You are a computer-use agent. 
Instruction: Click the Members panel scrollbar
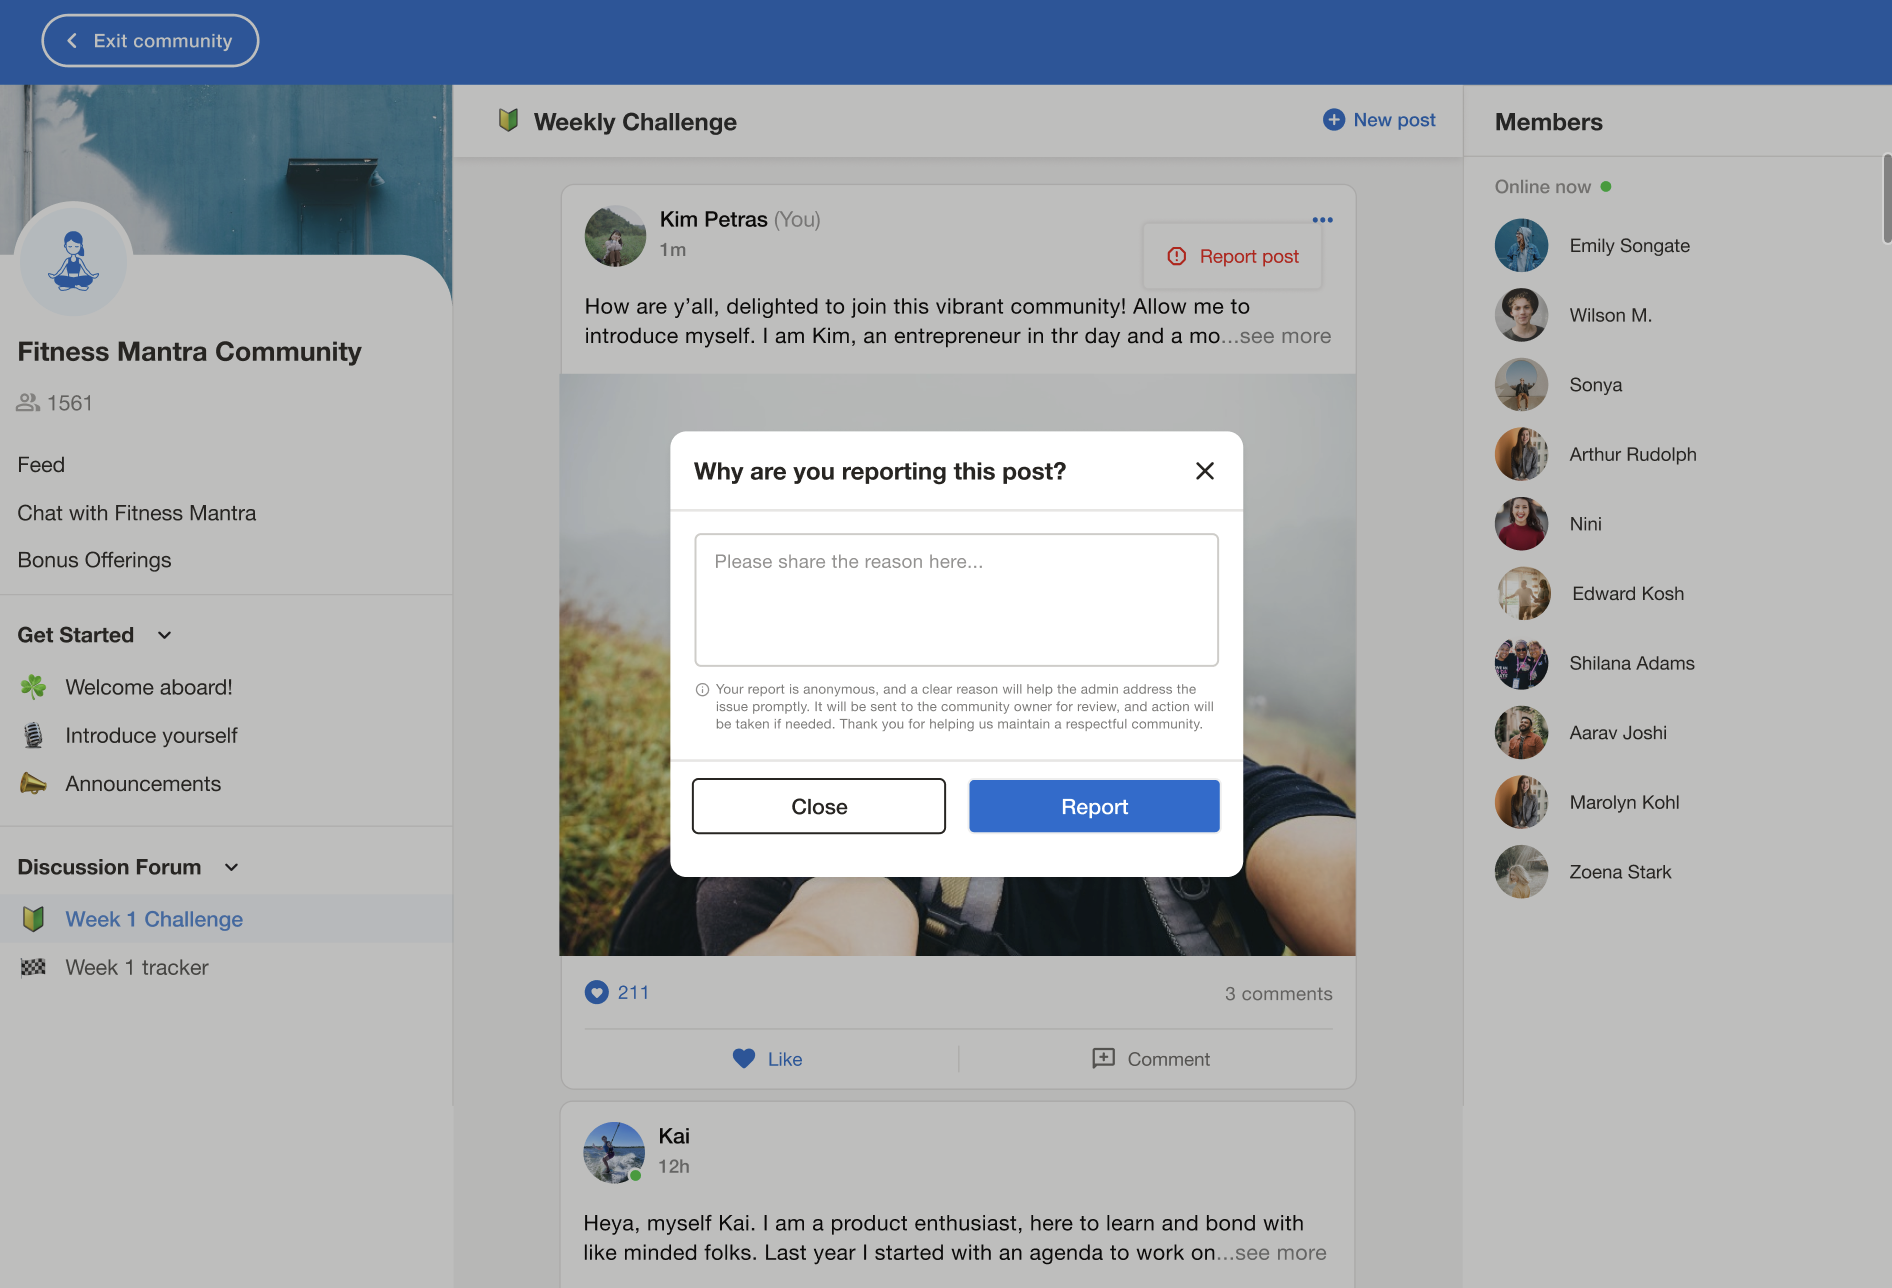tap(1886, 198)
